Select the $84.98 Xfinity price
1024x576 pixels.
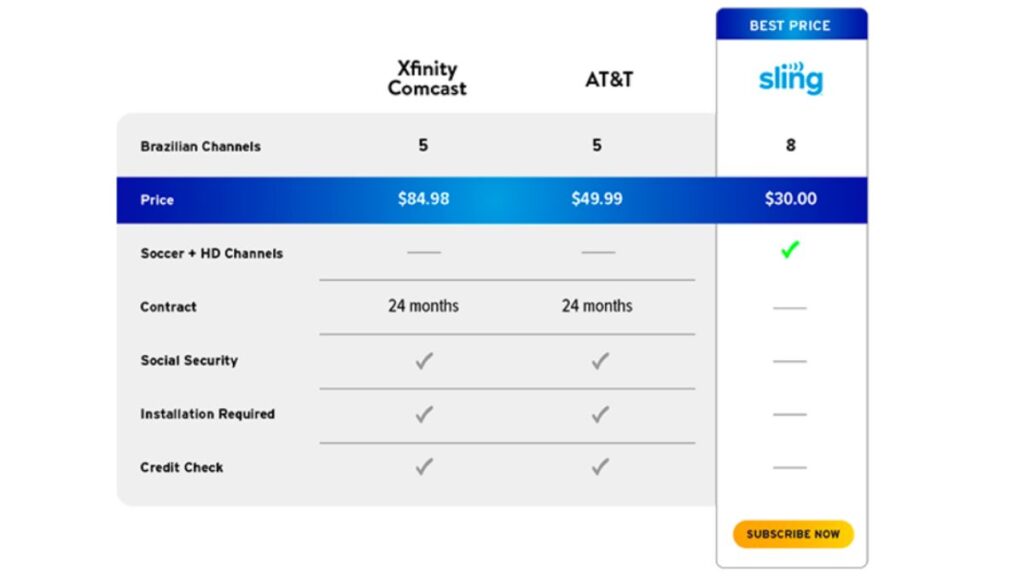423,199
